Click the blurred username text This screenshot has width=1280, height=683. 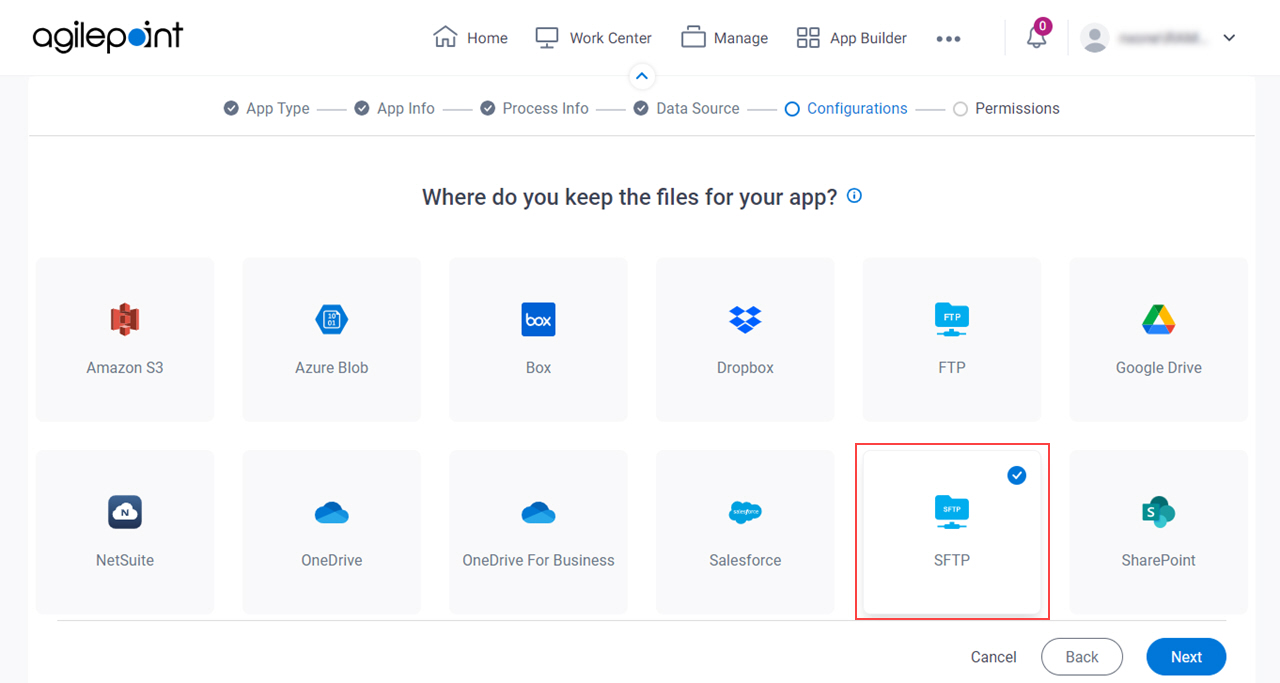[1164, 38]
